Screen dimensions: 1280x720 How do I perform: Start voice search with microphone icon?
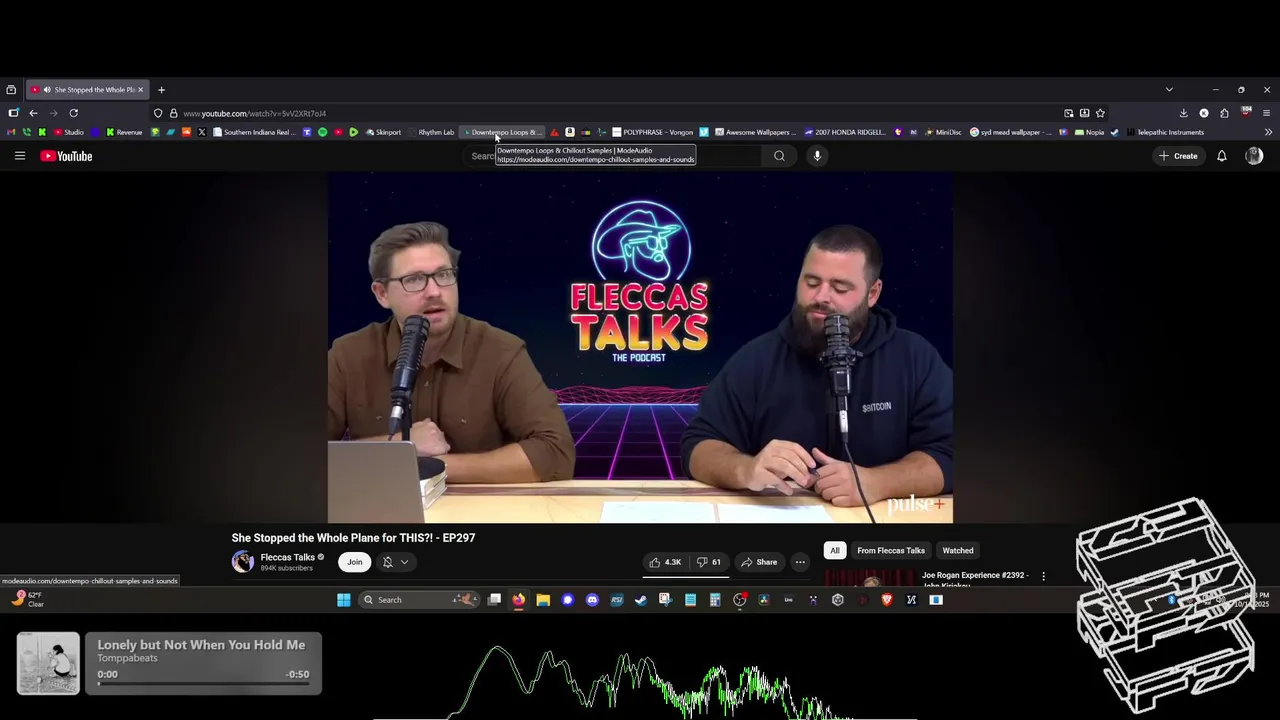[x=817, y=156]
